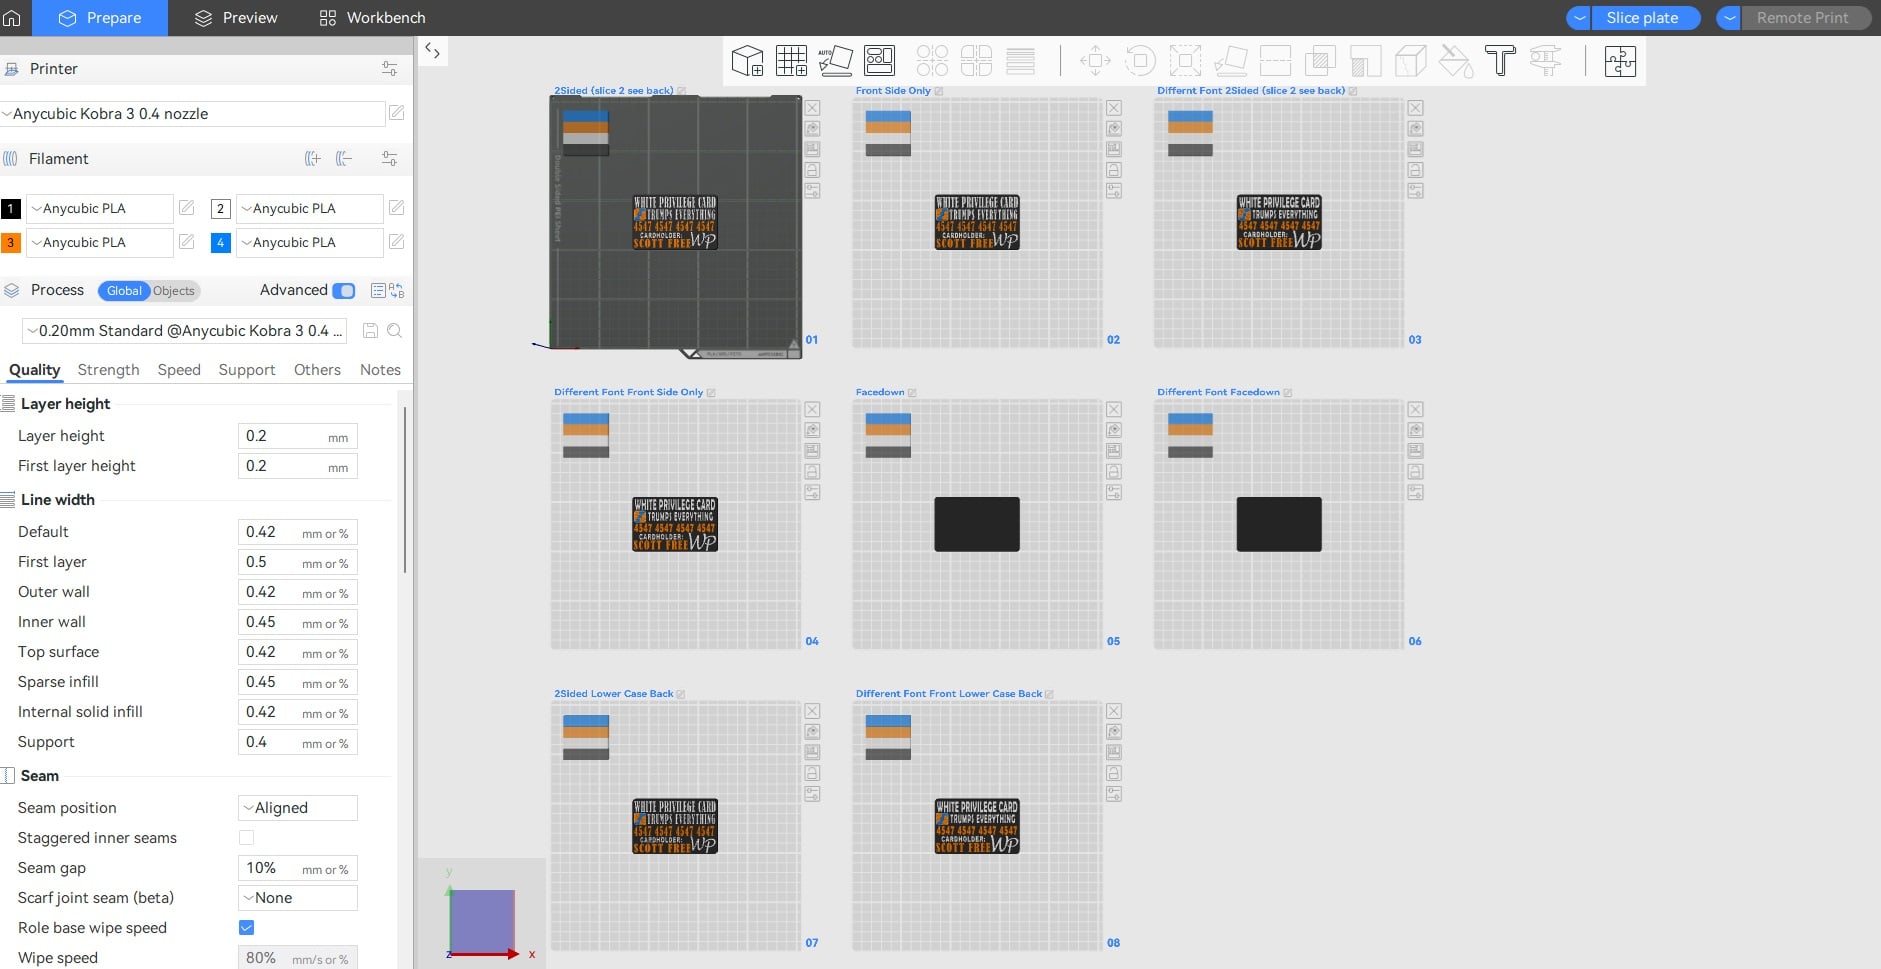This screenshot has width=1881, height=969.
Task: Click lock icon beside plate 02
Action: pos(1114,170)
